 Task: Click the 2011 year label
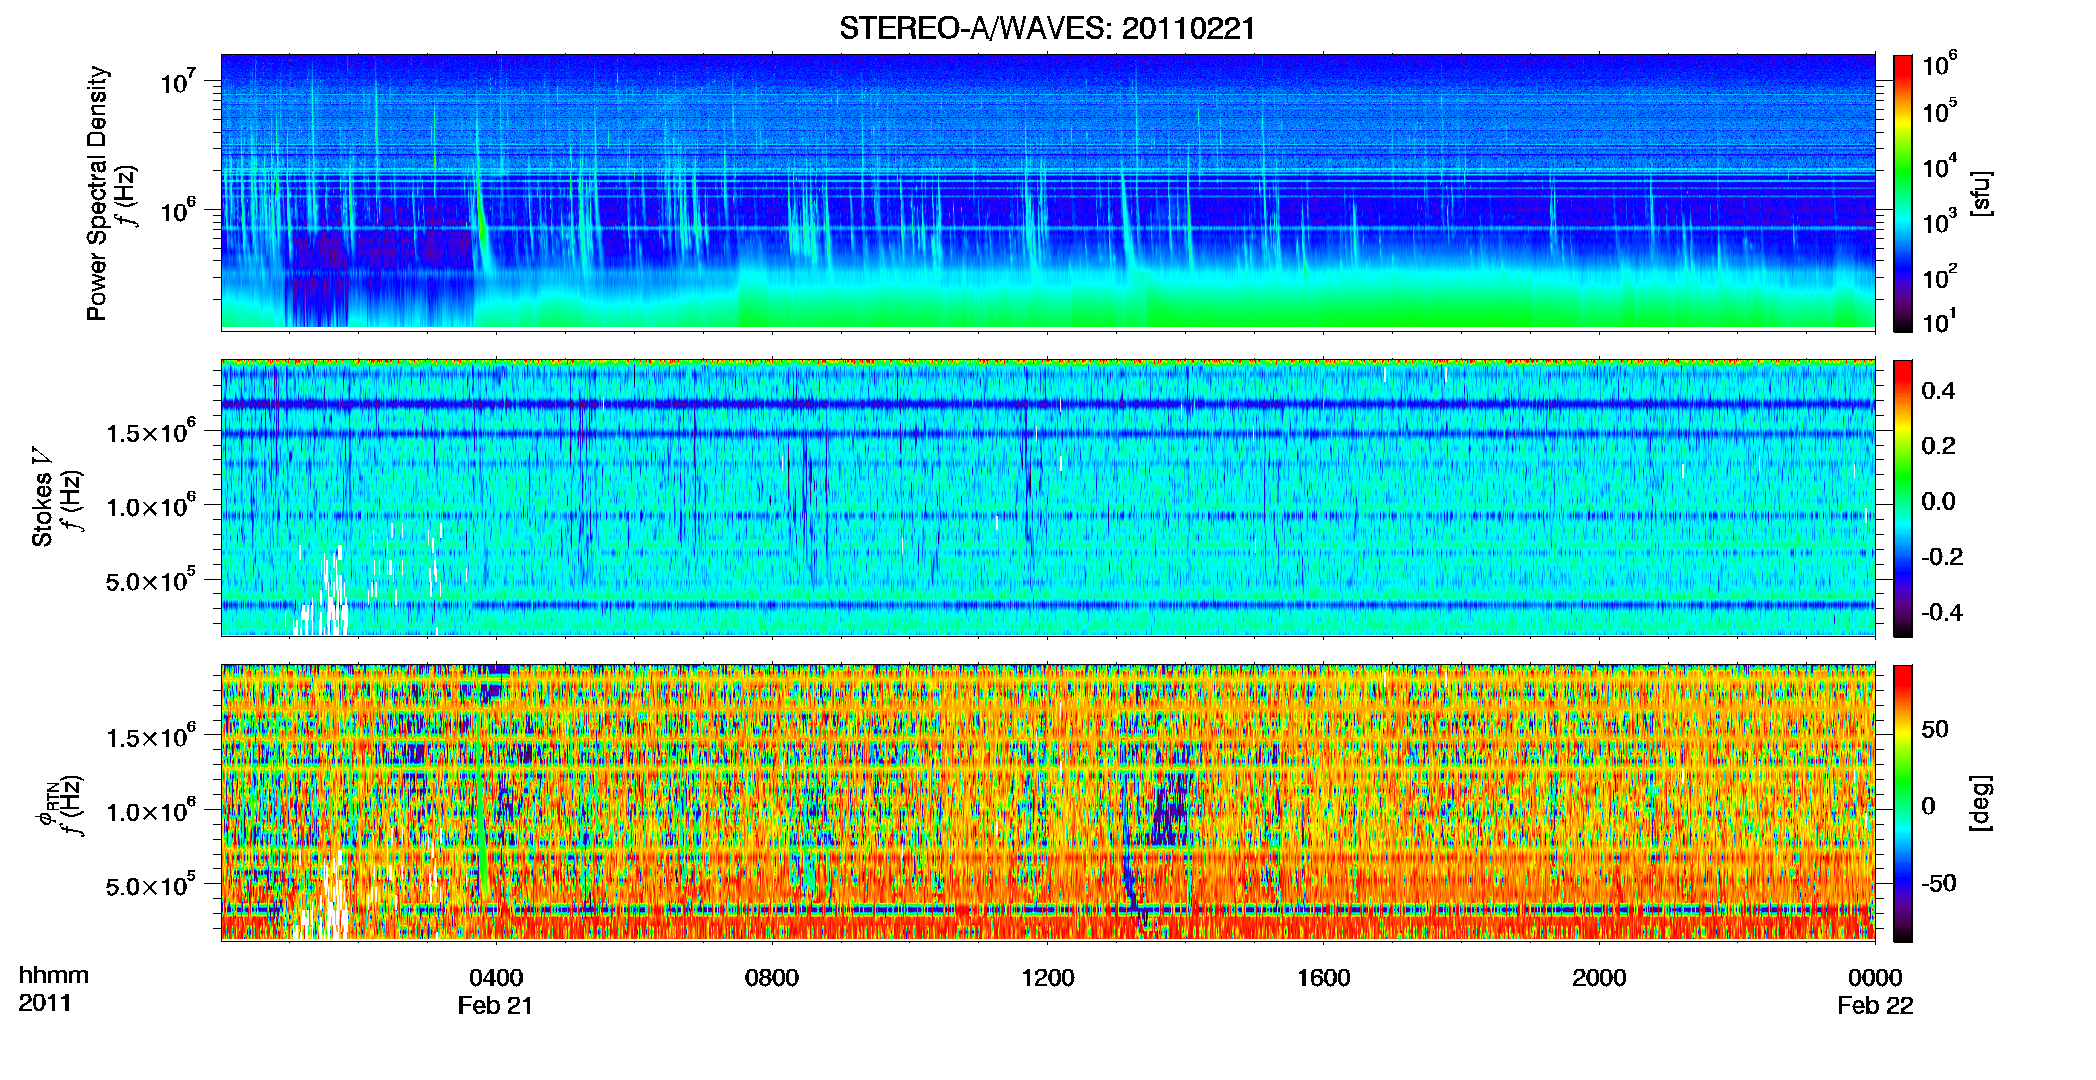[45, 1003]
